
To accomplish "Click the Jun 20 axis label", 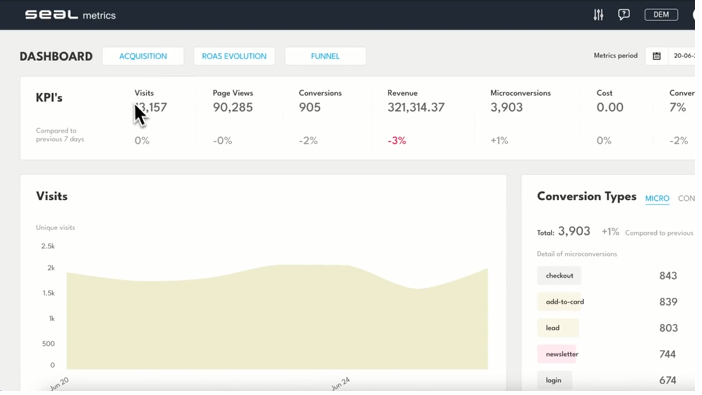I will tap(59, 384).
